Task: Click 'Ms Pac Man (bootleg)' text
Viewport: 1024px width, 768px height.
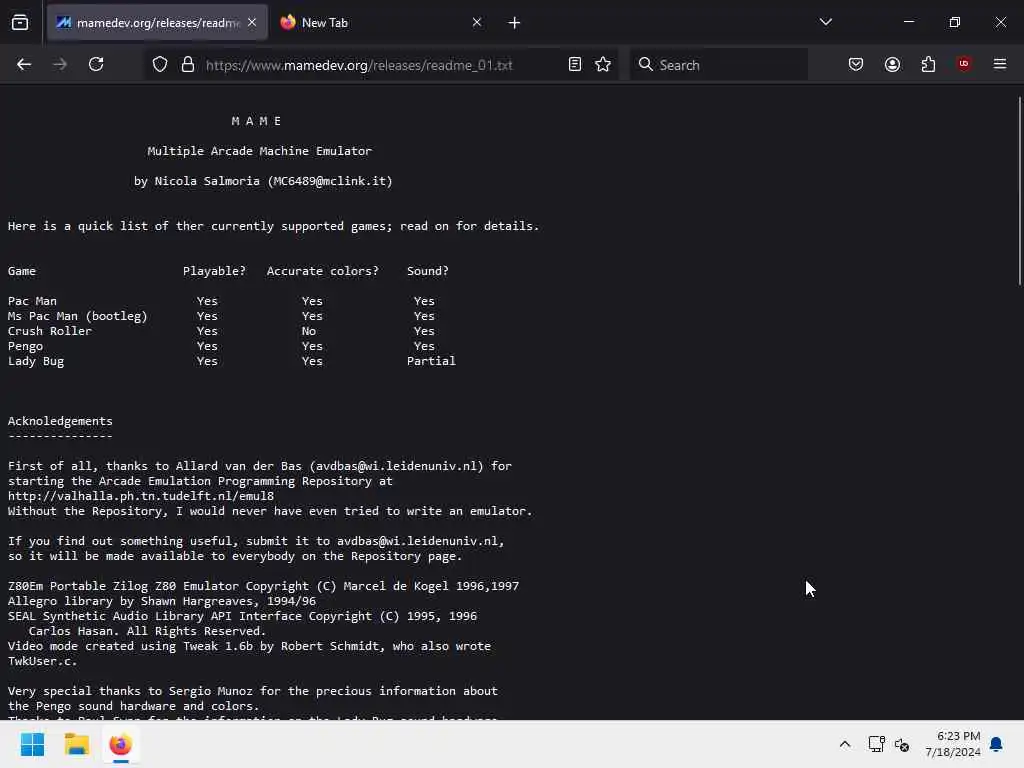Action: click(78, 316)
